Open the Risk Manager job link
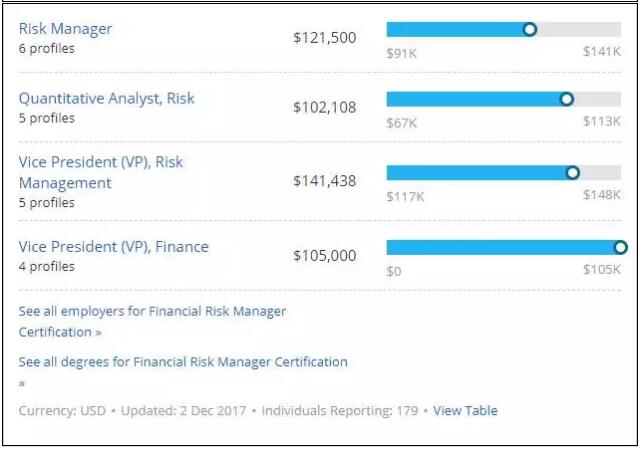The width and height of the screenshot is (640, 449). point(65,29)
